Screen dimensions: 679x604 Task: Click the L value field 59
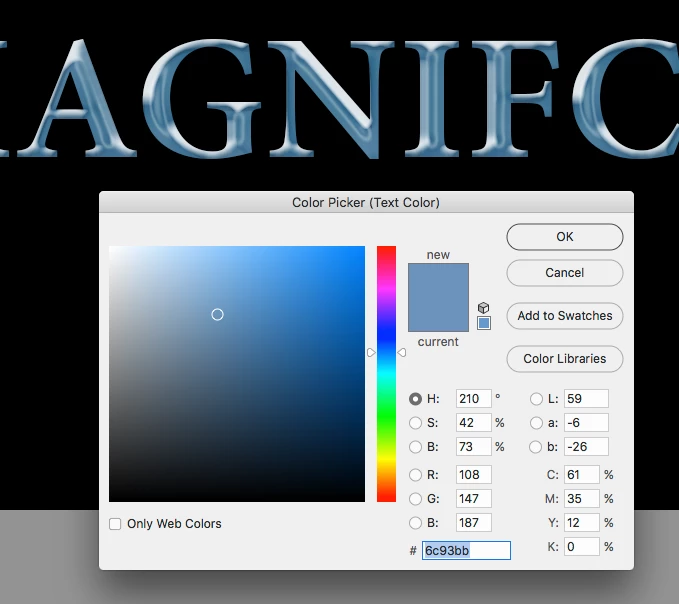pyautogui.click(x=586, y=399)
